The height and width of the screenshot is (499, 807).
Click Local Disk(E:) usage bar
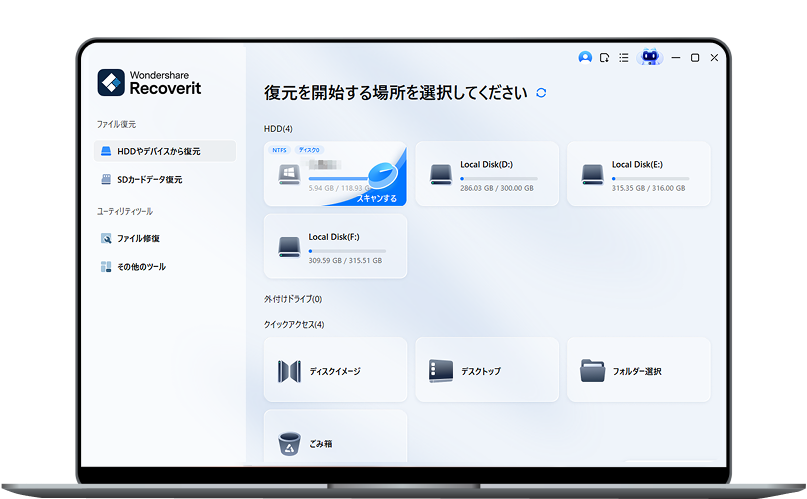click(651, 179)
